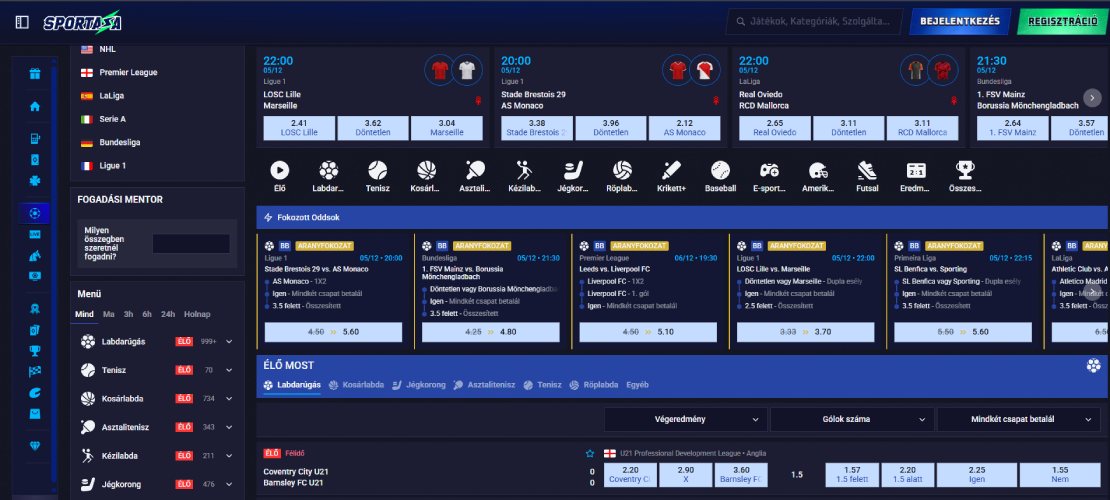Screen dimensions: 1110x500
Task: Select the active soccer ball sidebar icon
Action: coord(35,212)
